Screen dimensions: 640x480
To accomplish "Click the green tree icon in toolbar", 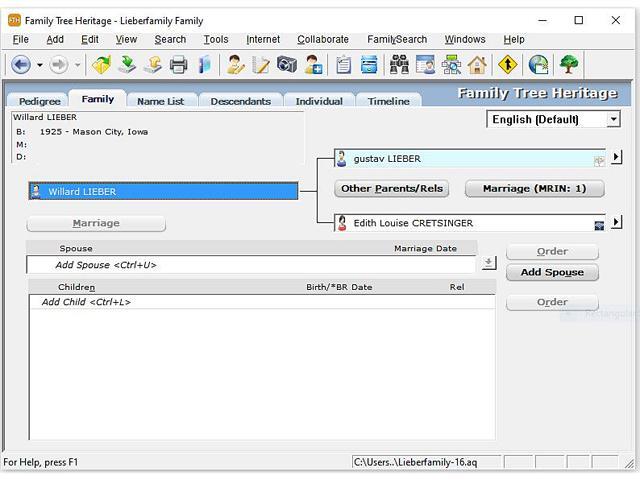I will (x=569, y=65).
